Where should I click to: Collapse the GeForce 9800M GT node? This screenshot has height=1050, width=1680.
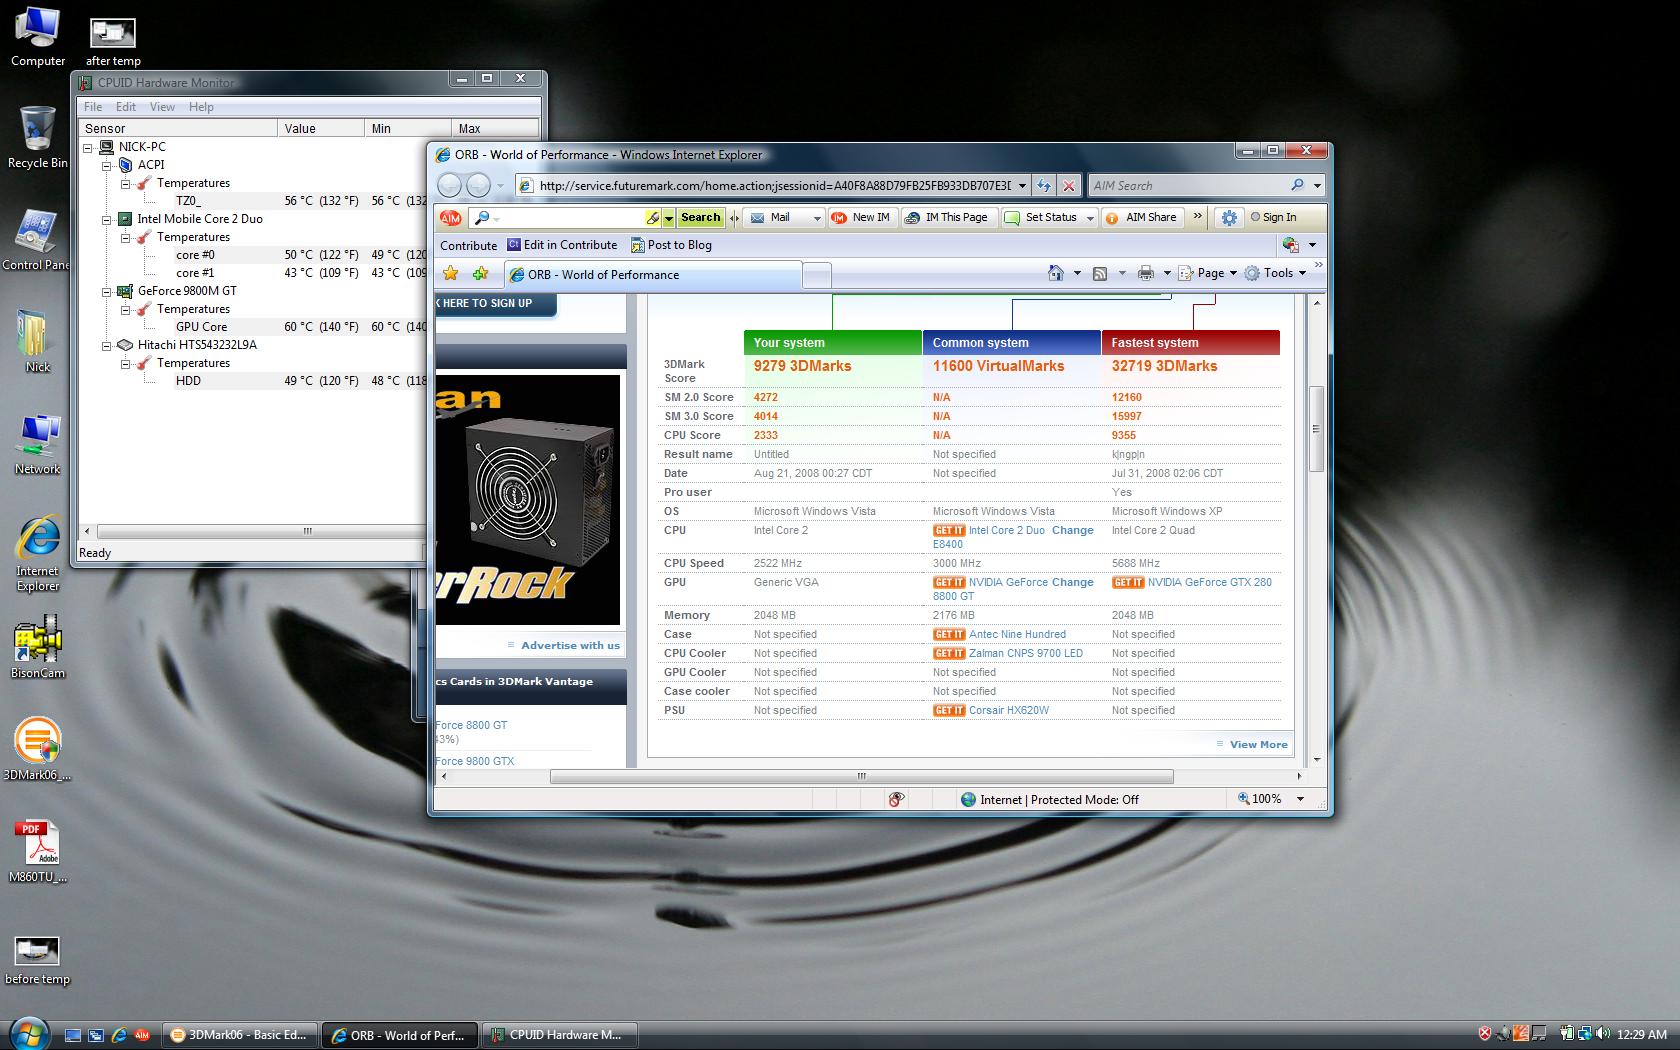pos(107,291)
